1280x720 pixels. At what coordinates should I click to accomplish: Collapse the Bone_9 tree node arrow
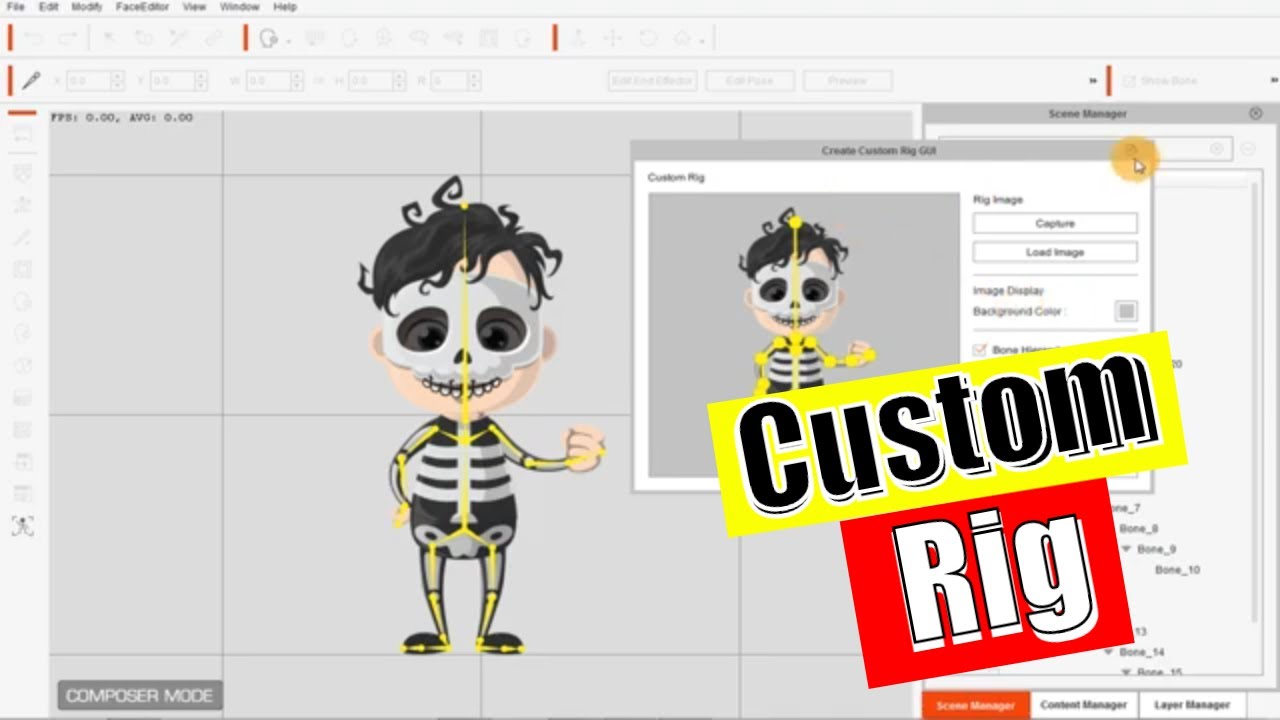pyautogui.click(x=1127, y=549)
